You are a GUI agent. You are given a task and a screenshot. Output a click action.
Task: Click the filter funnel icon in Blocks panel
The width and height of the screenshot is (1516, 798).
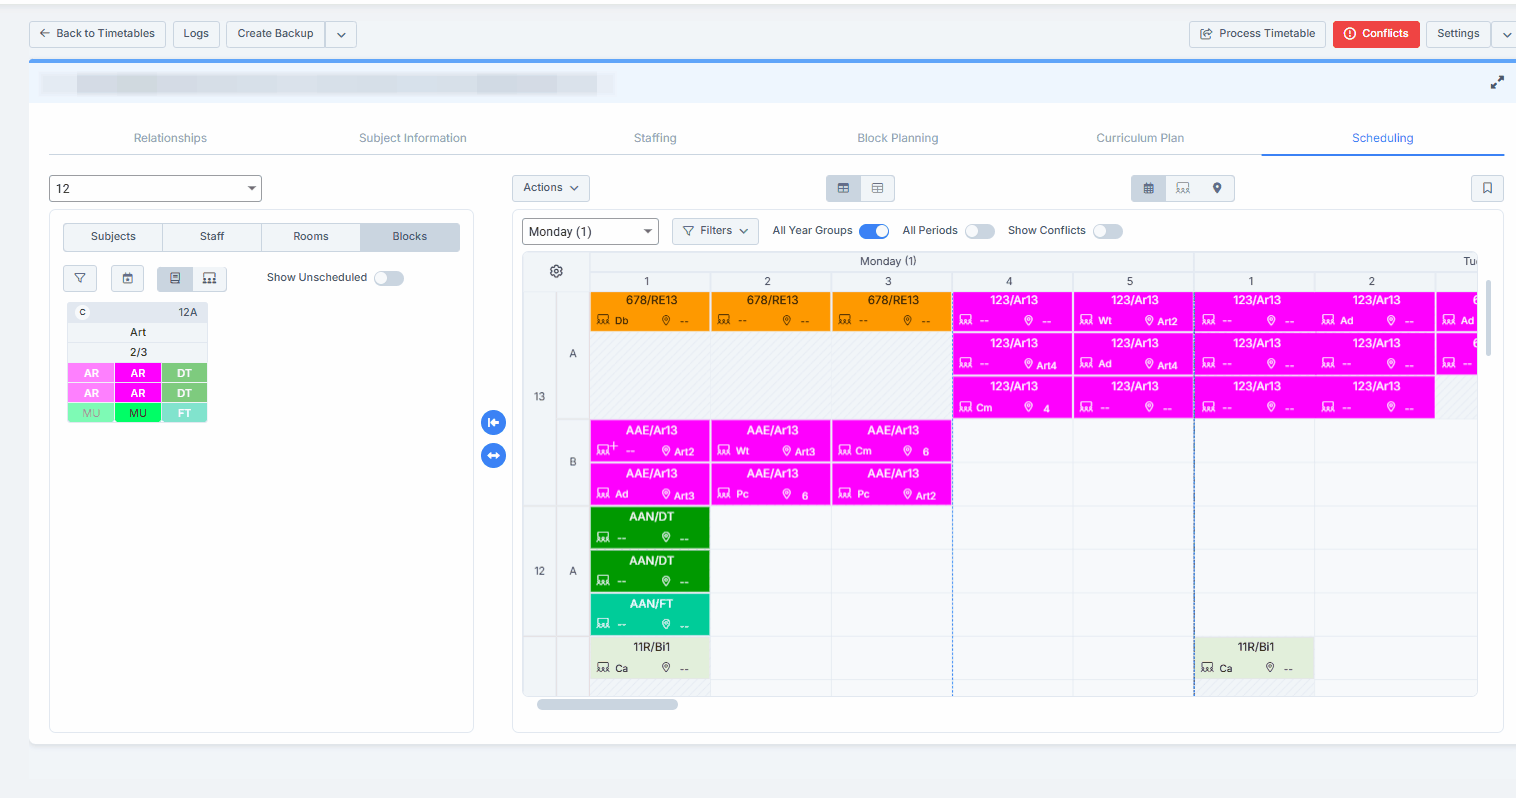tap(80, 278)
